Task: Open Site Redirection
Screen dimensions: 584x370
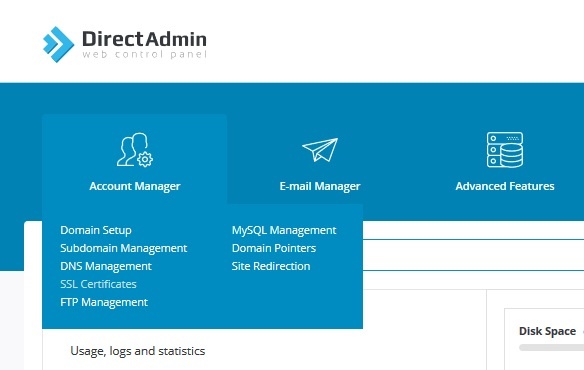Action: pyautogui.click(x=271, y=266)
